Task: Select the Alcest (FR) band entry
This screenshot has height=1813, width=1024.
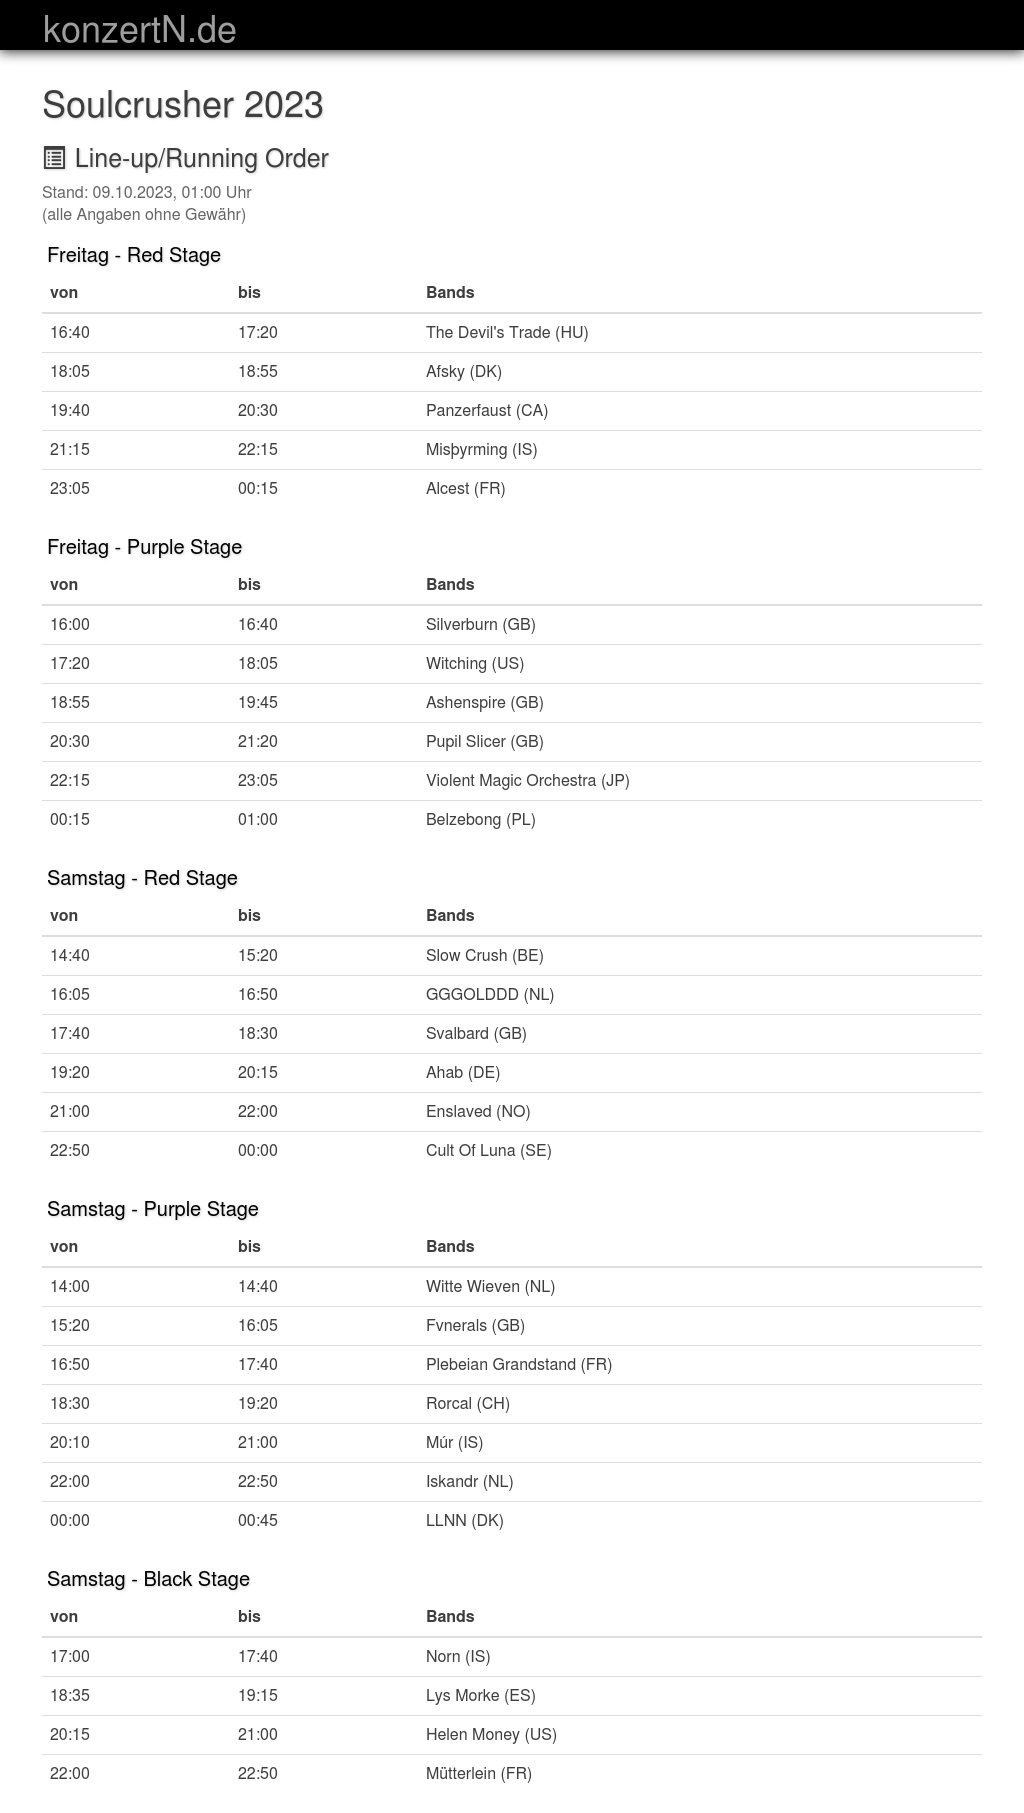Action: (465, 489)
